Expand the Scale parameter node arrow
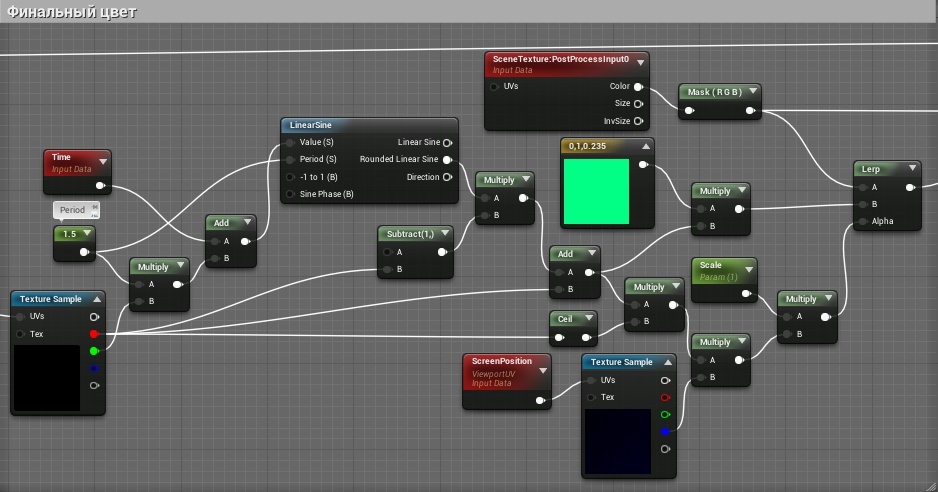This screenshot has width=938, height=492. click(748, 270)
